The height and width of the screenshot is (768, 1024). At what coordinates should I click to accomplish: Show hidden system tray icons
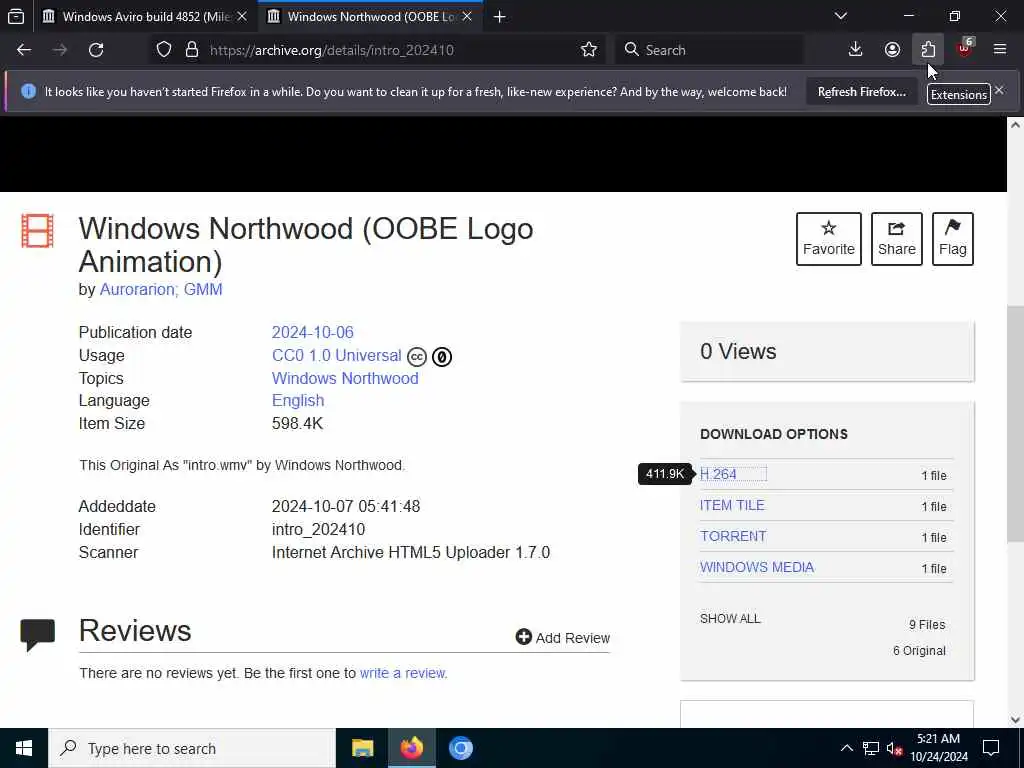846,748
